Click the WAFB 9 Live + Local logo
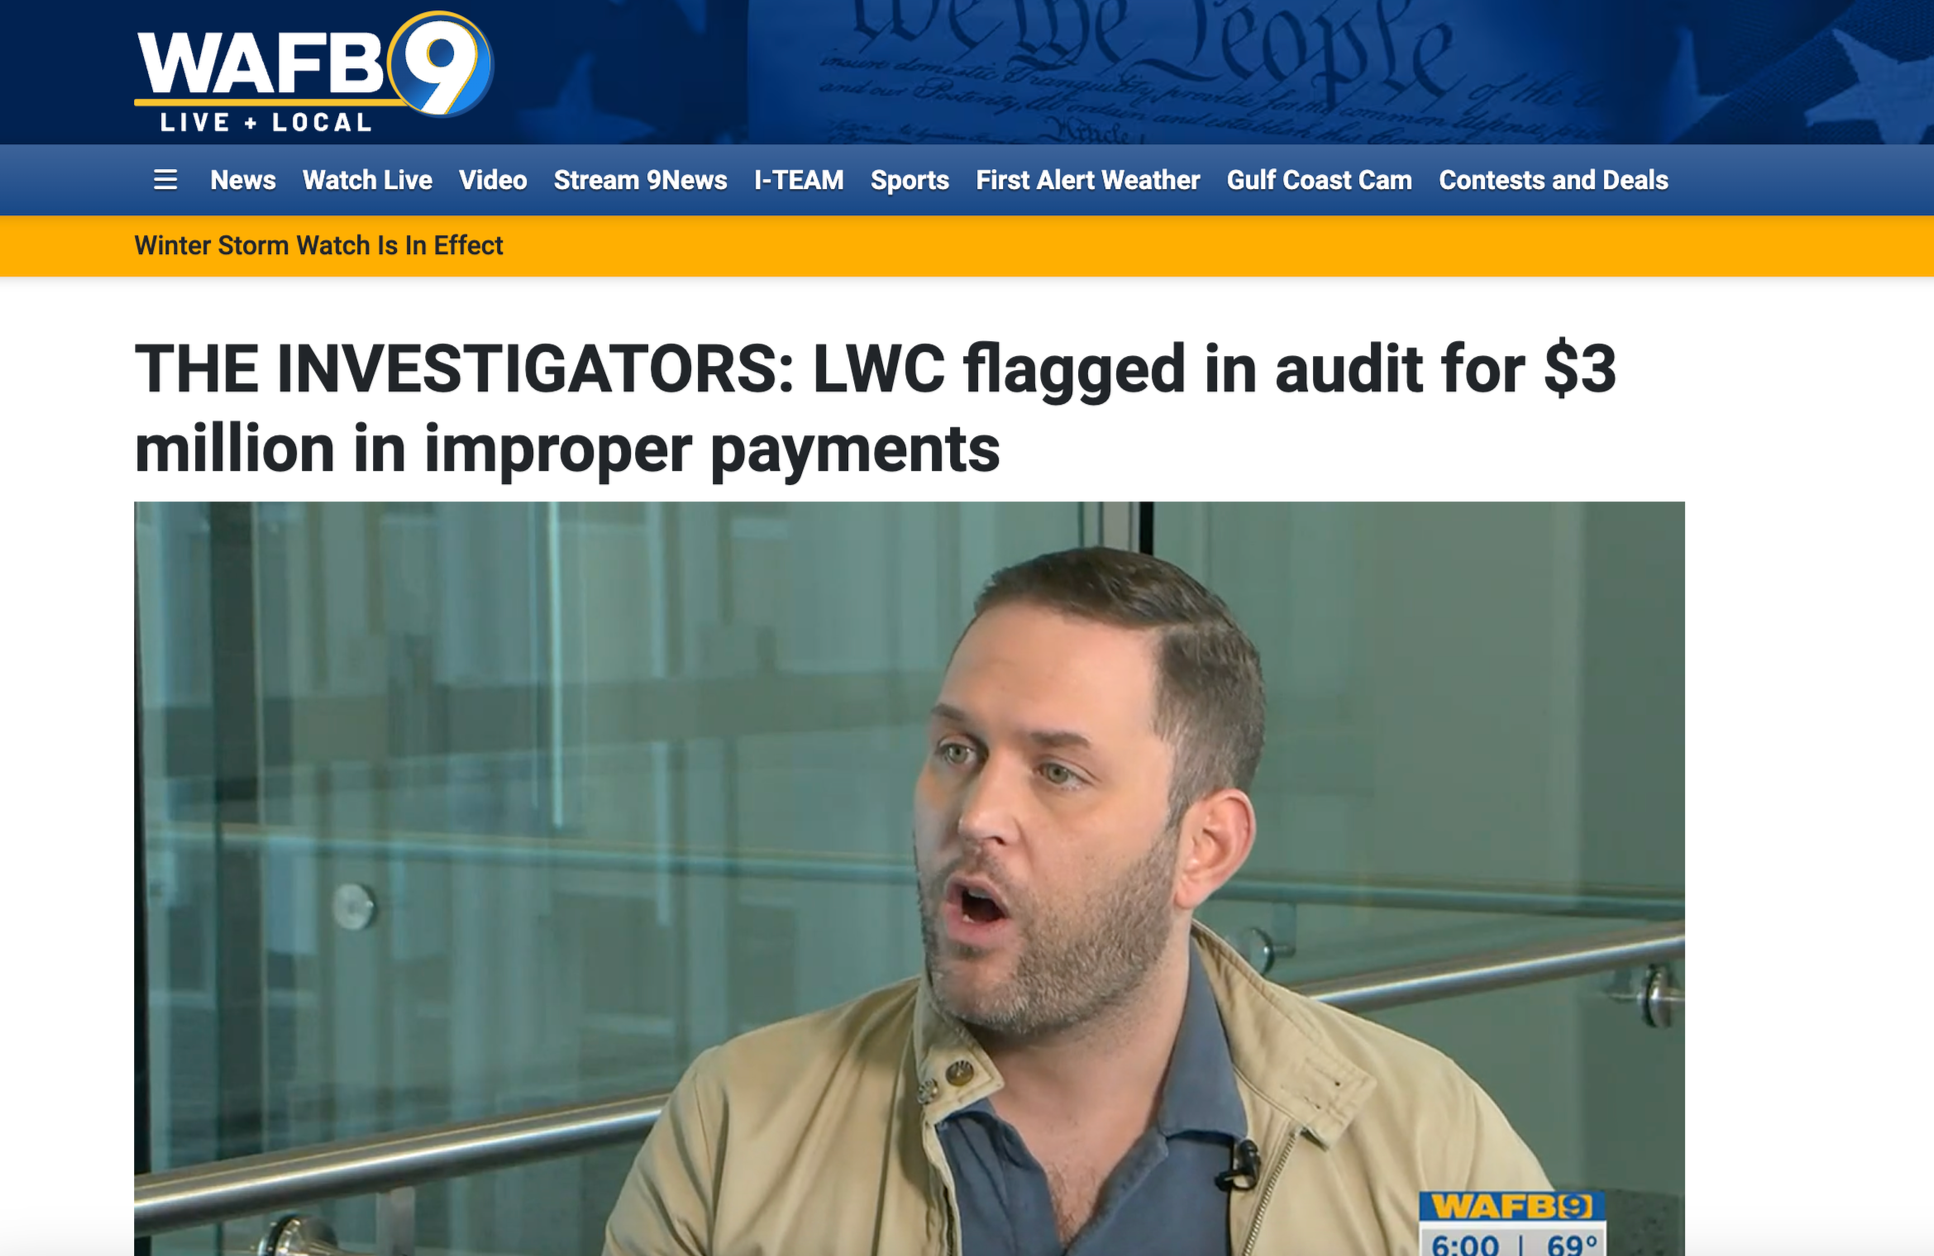The image size is (1934, 1256). (314, 72)
